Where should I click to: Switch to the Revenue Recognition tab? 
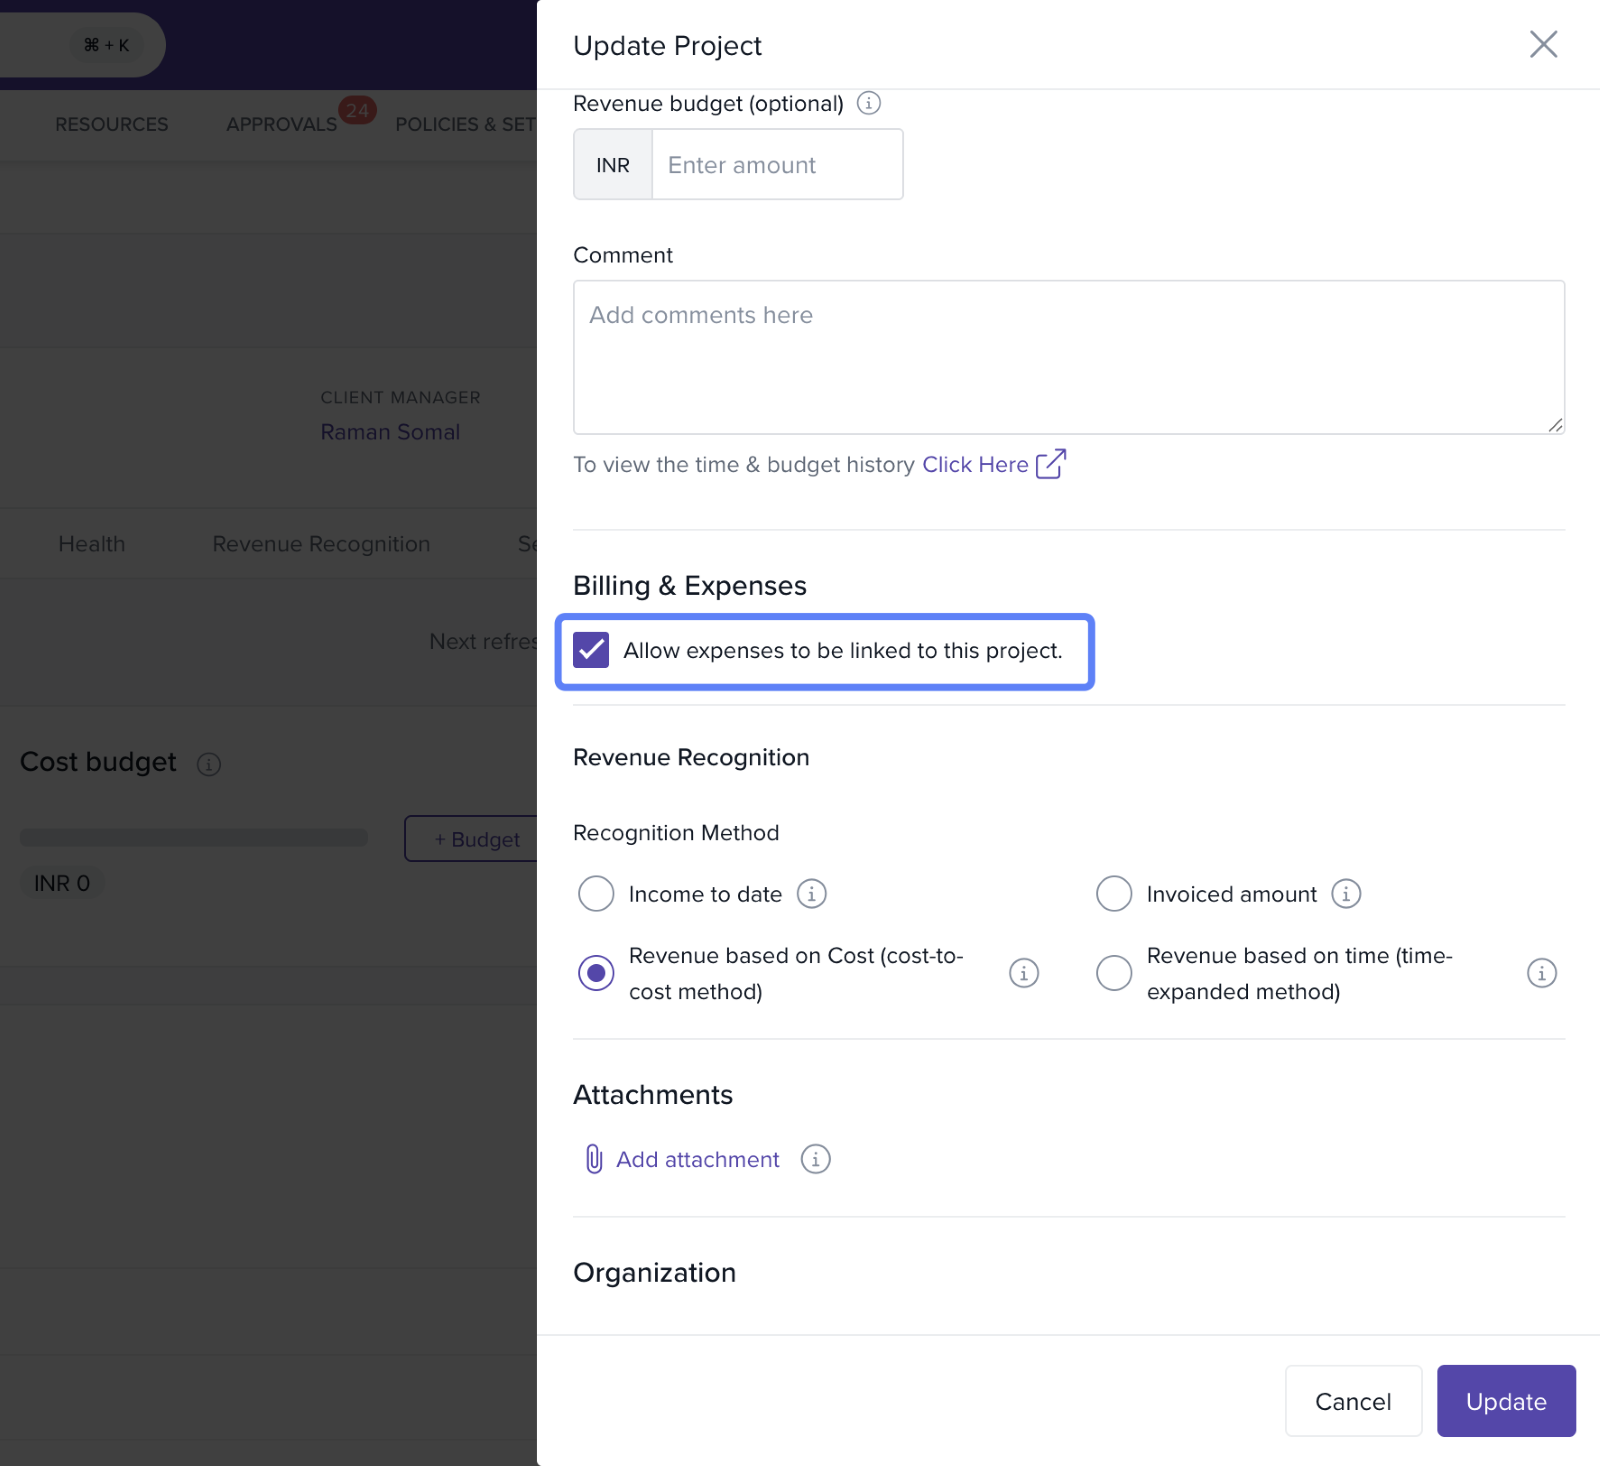(x=321, y=544)
